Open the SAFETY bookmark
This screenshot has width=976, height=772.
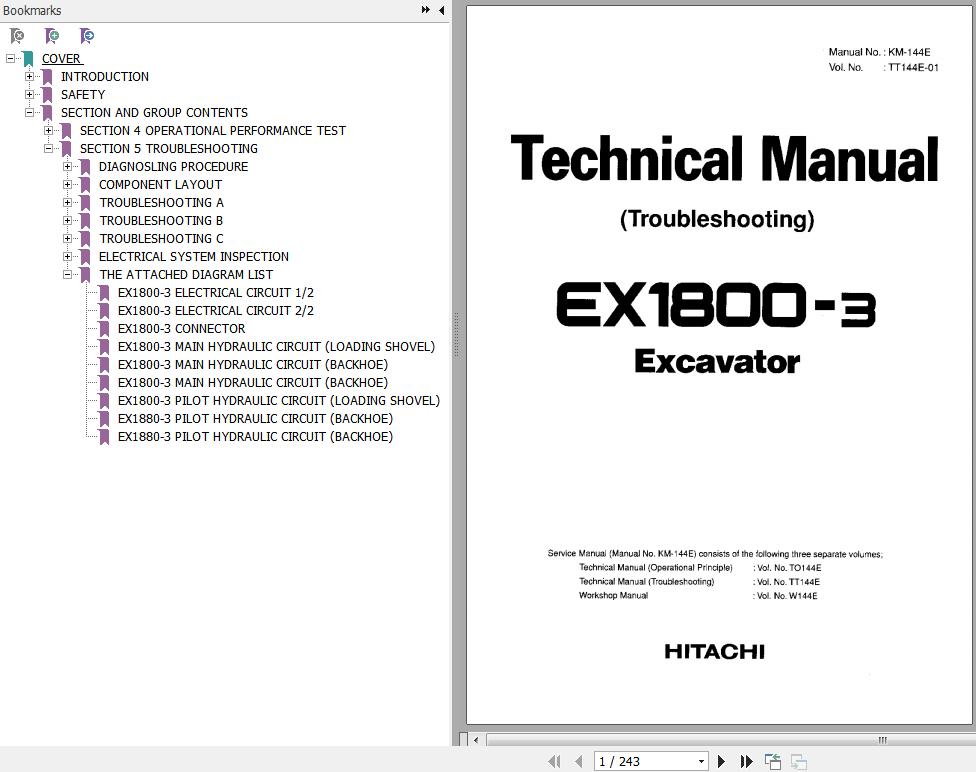[x=83, y=95]
